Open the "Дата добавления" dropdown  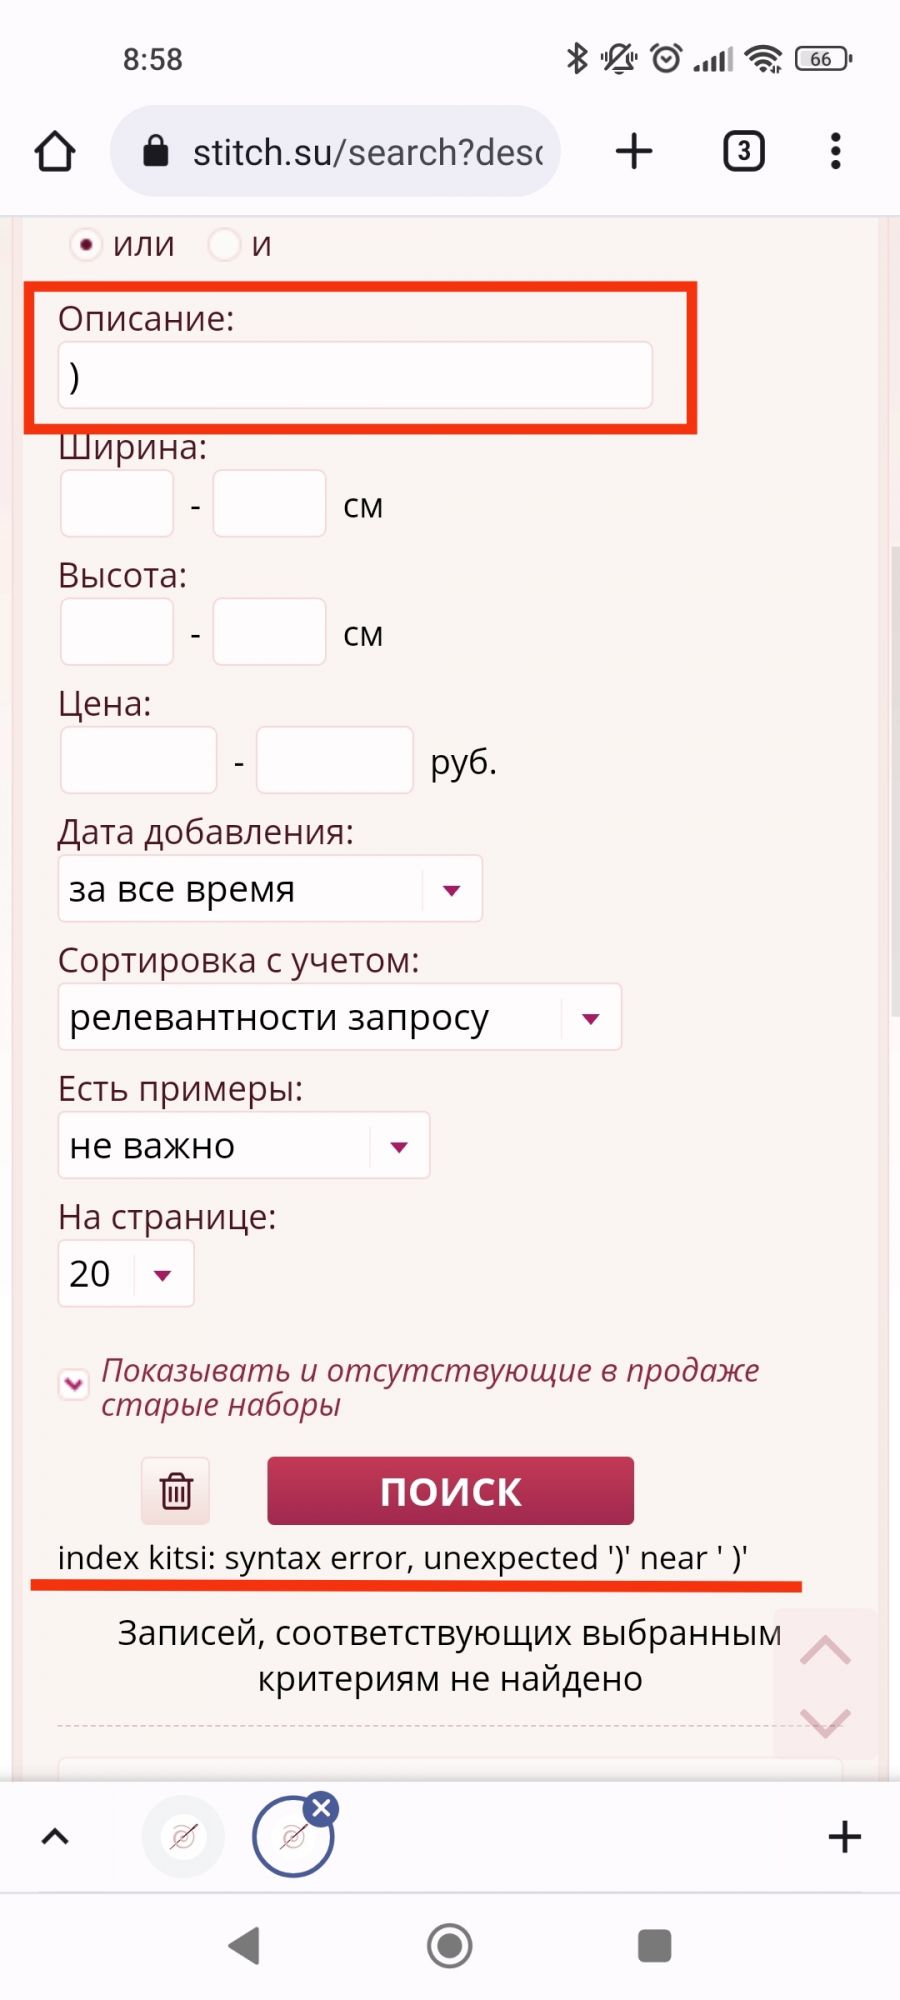[x=270, y=889]
